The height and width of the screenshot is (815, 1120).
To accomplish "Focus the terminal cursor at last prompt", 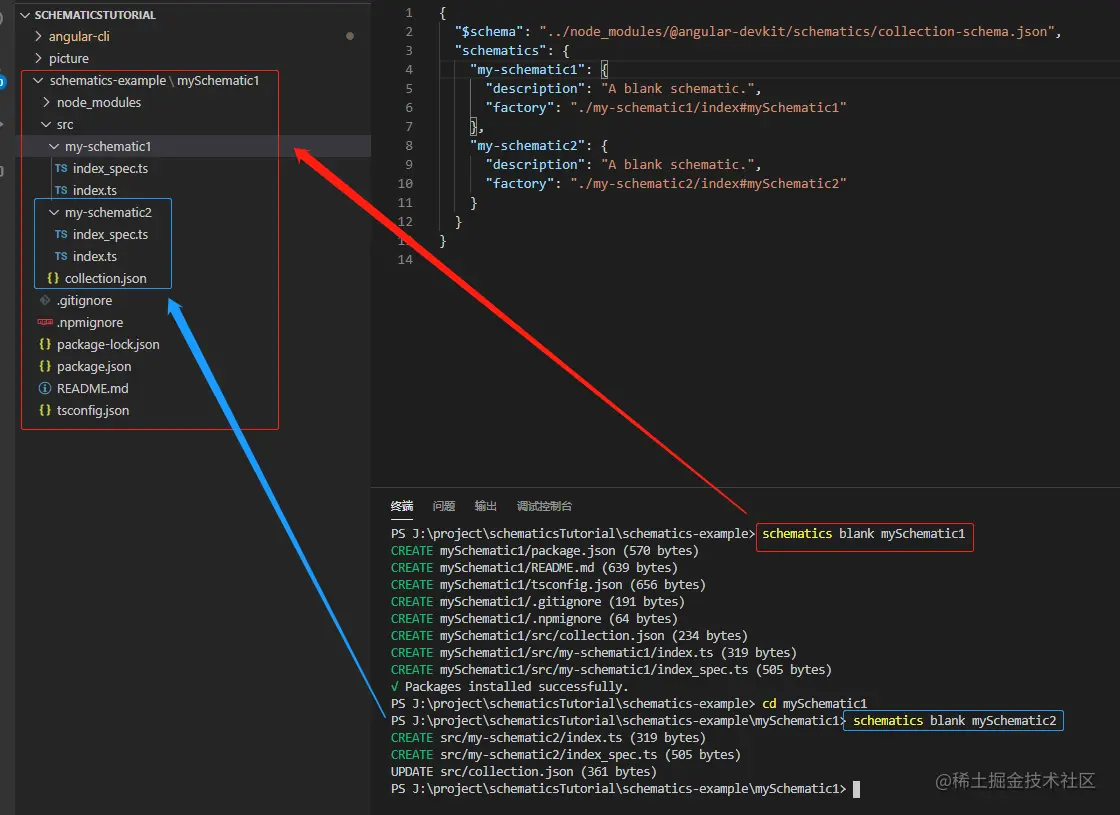I will 856,789.
